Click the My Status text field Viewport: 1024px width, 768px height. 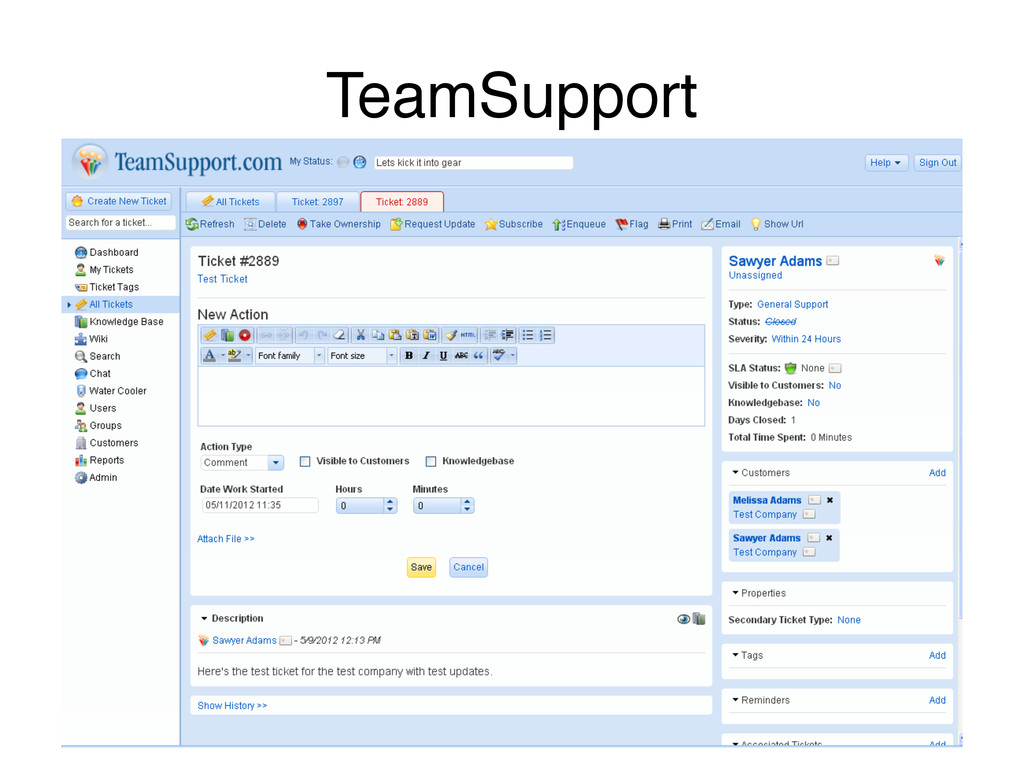pos(473,163)
